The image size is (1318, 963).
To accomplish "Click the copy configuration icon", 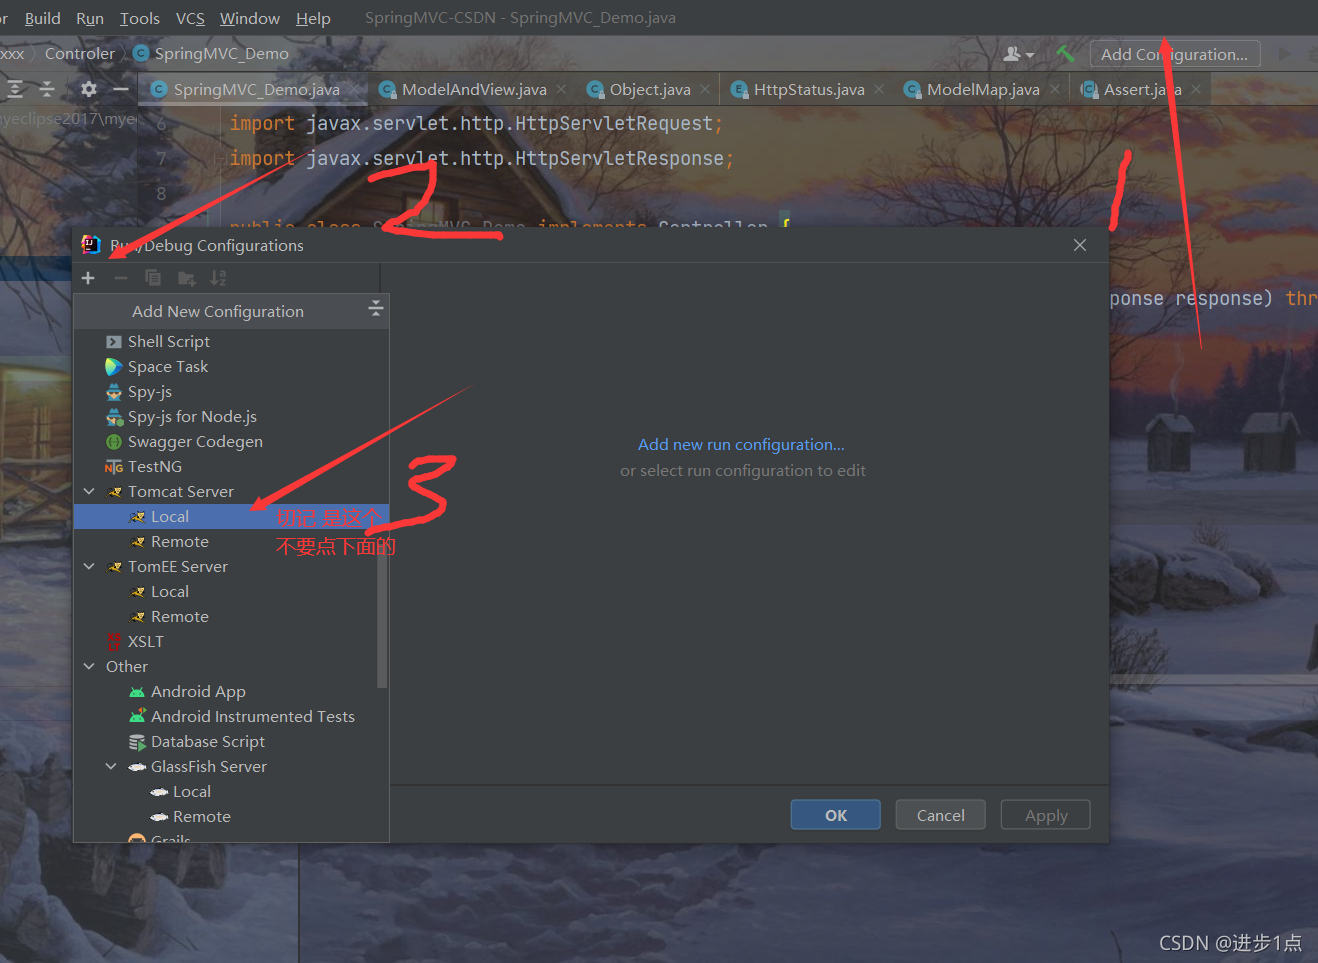I will (x=153, y=278).
